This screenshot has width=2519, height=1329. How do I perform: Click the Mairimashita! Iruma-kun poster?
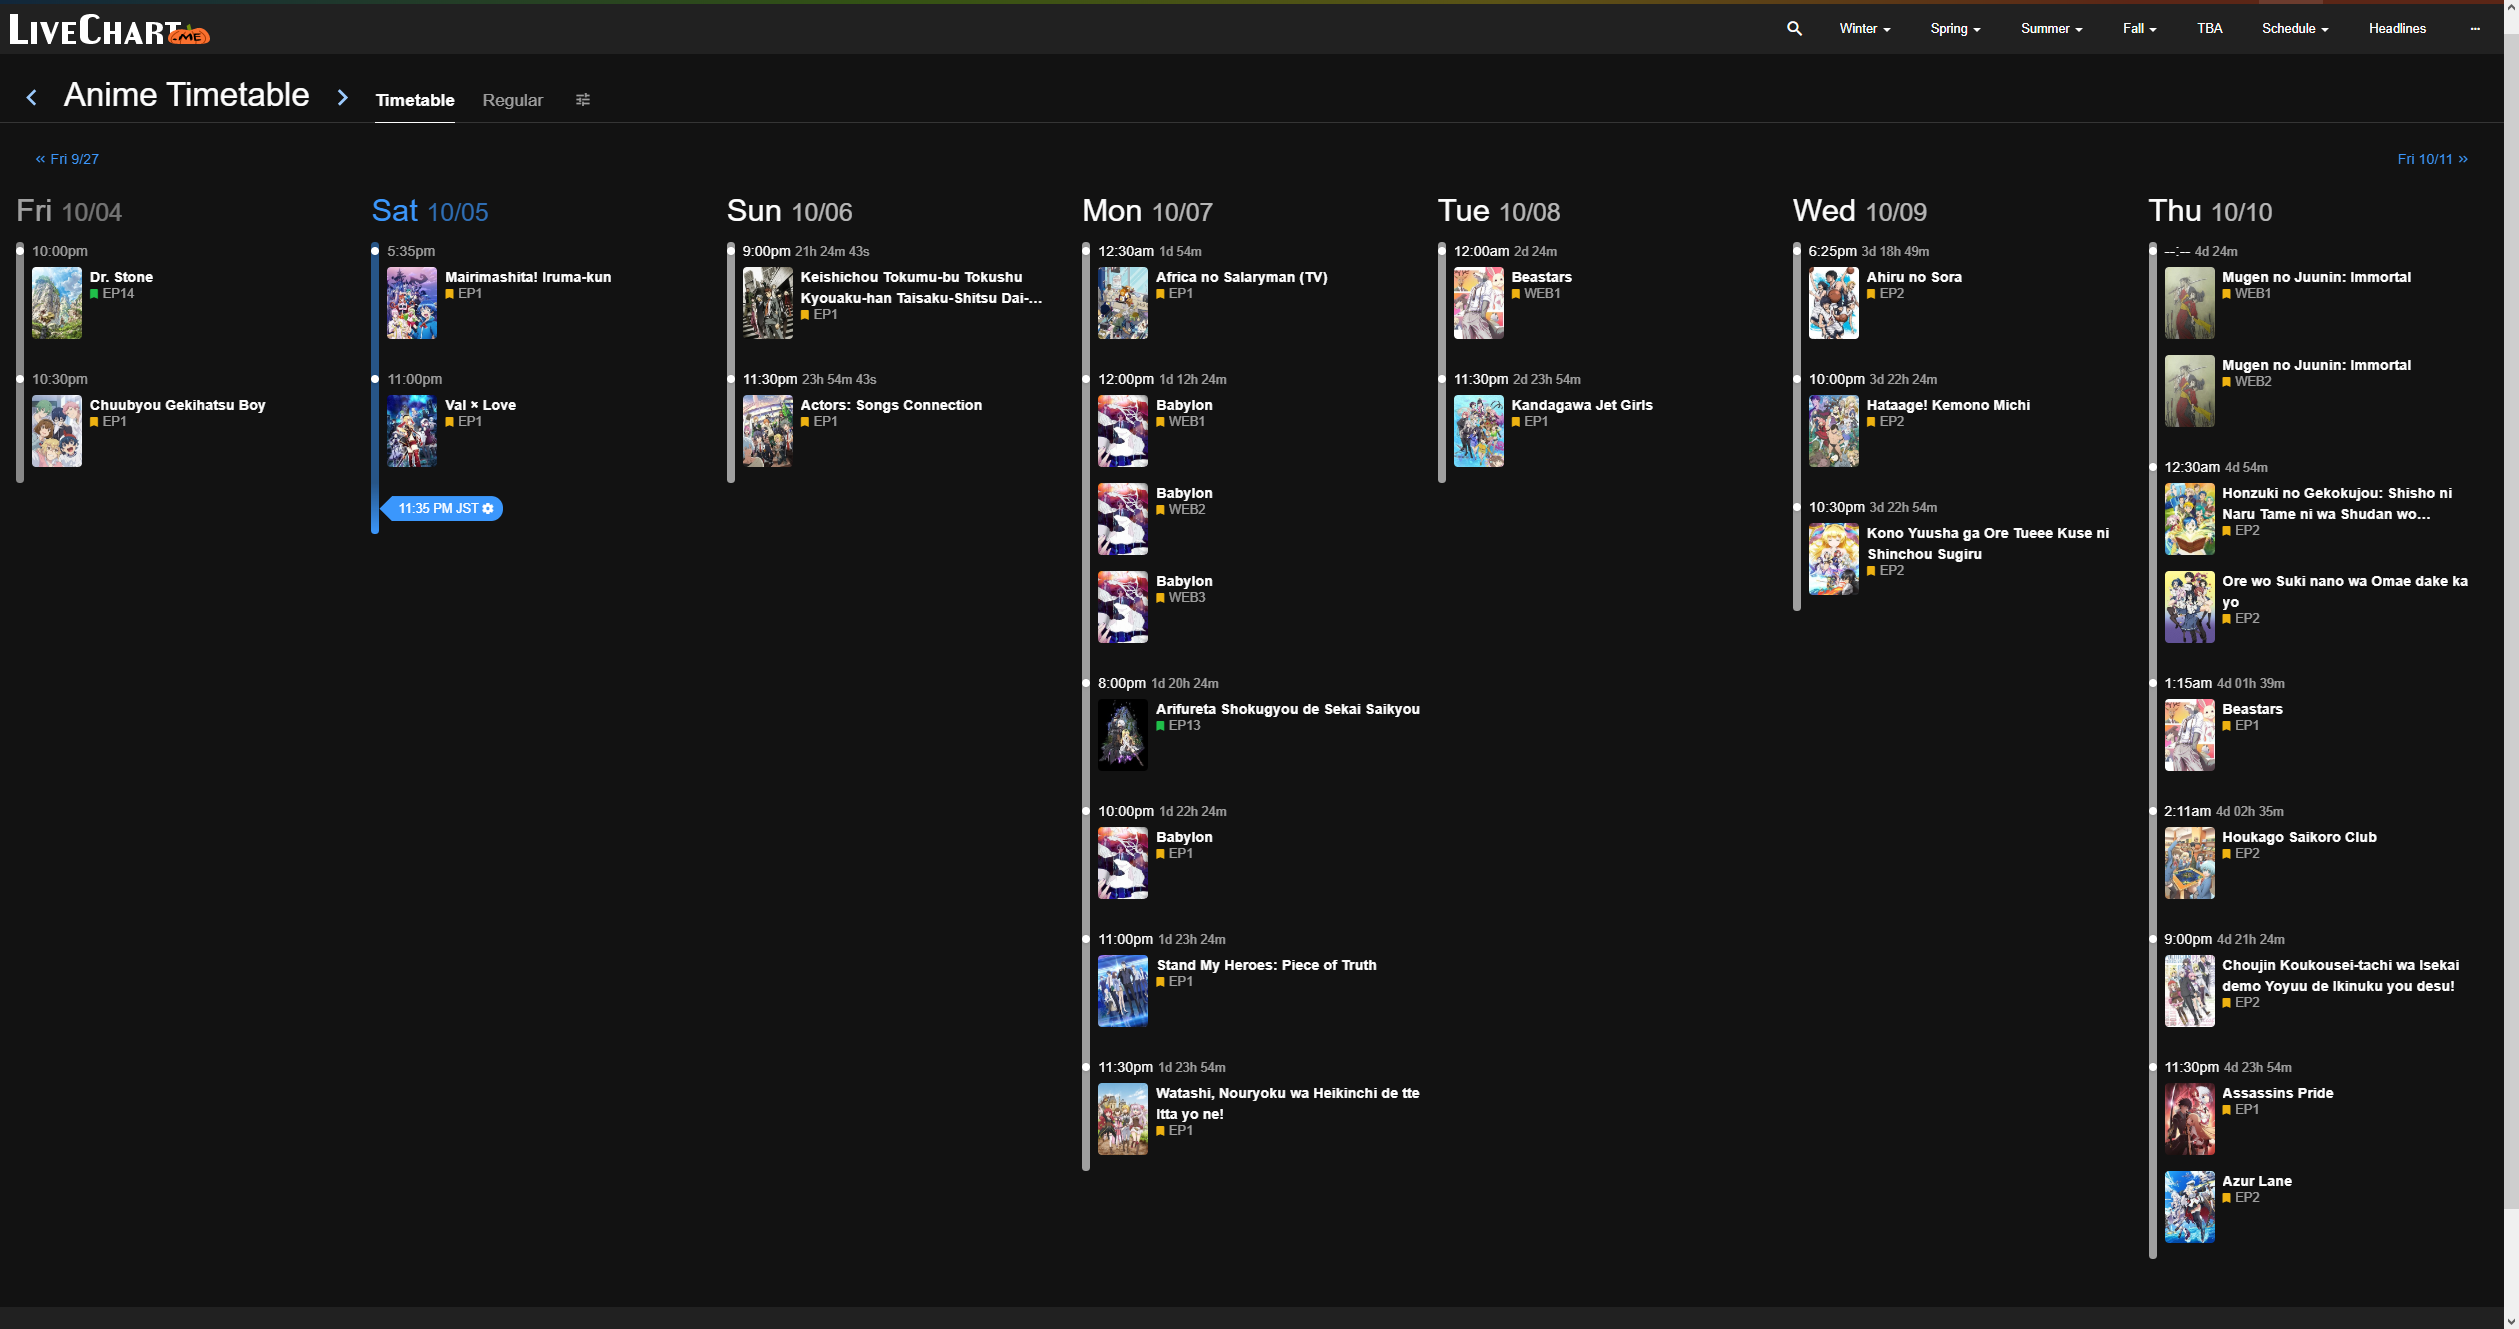[412, 303]
